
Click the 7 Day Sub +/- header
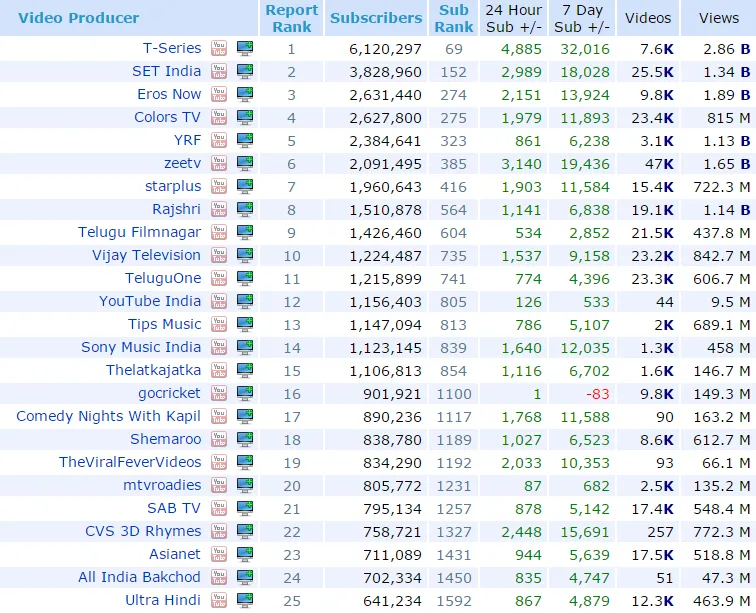(582, 18)
